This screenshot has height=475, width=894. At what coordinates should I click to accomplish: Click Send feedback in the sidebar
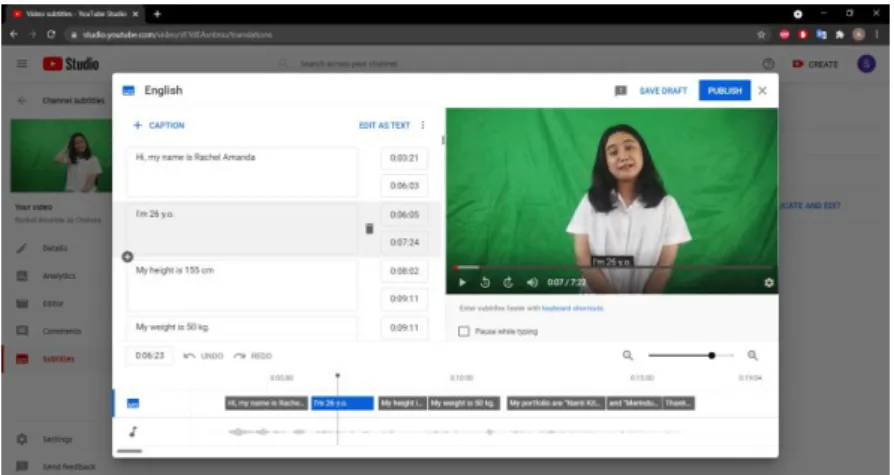pos(69,466)
